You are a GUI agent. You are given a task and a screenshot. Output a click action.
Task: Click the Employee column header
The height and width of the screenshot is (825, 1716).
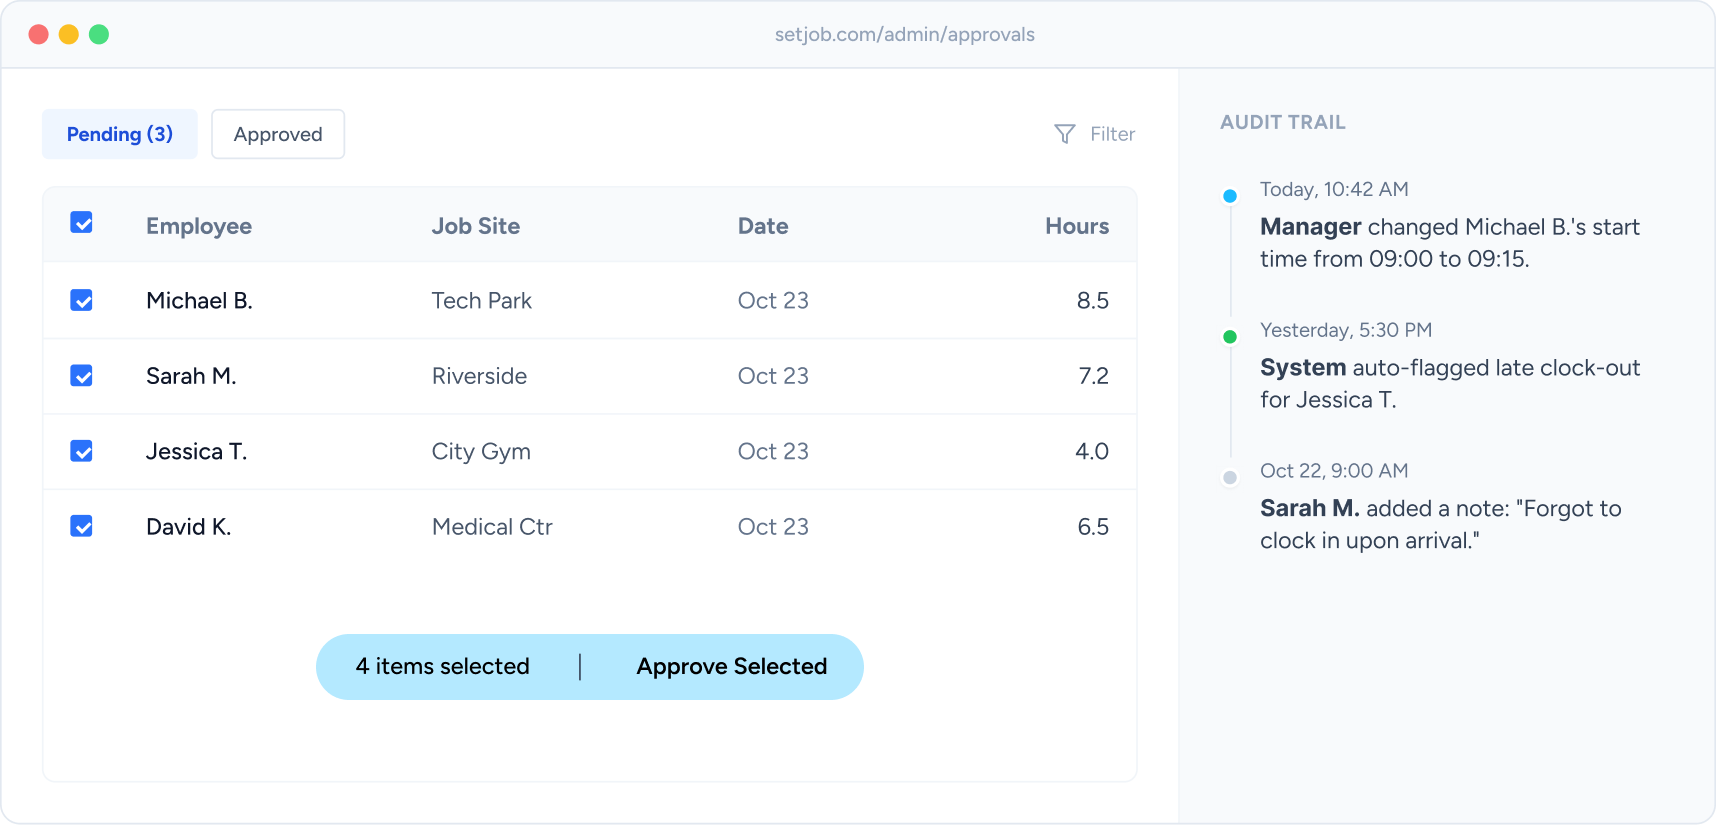click(199, 226)
